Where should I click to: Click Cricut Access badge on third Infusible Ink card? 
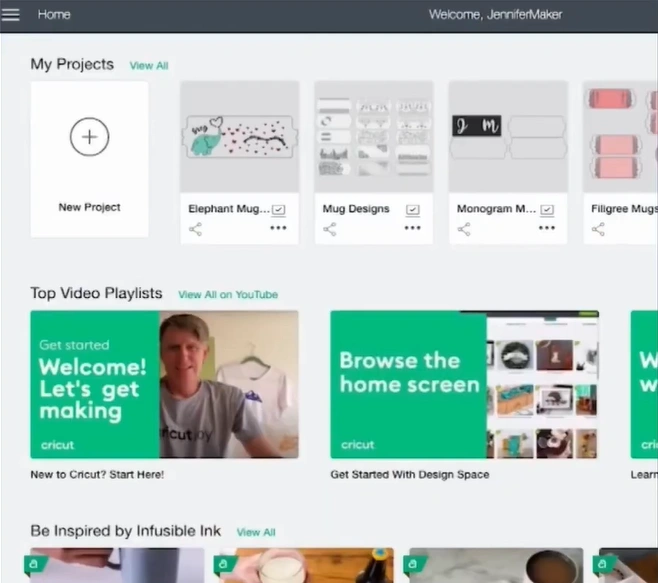pyautogui.click(x=413, y=564)
